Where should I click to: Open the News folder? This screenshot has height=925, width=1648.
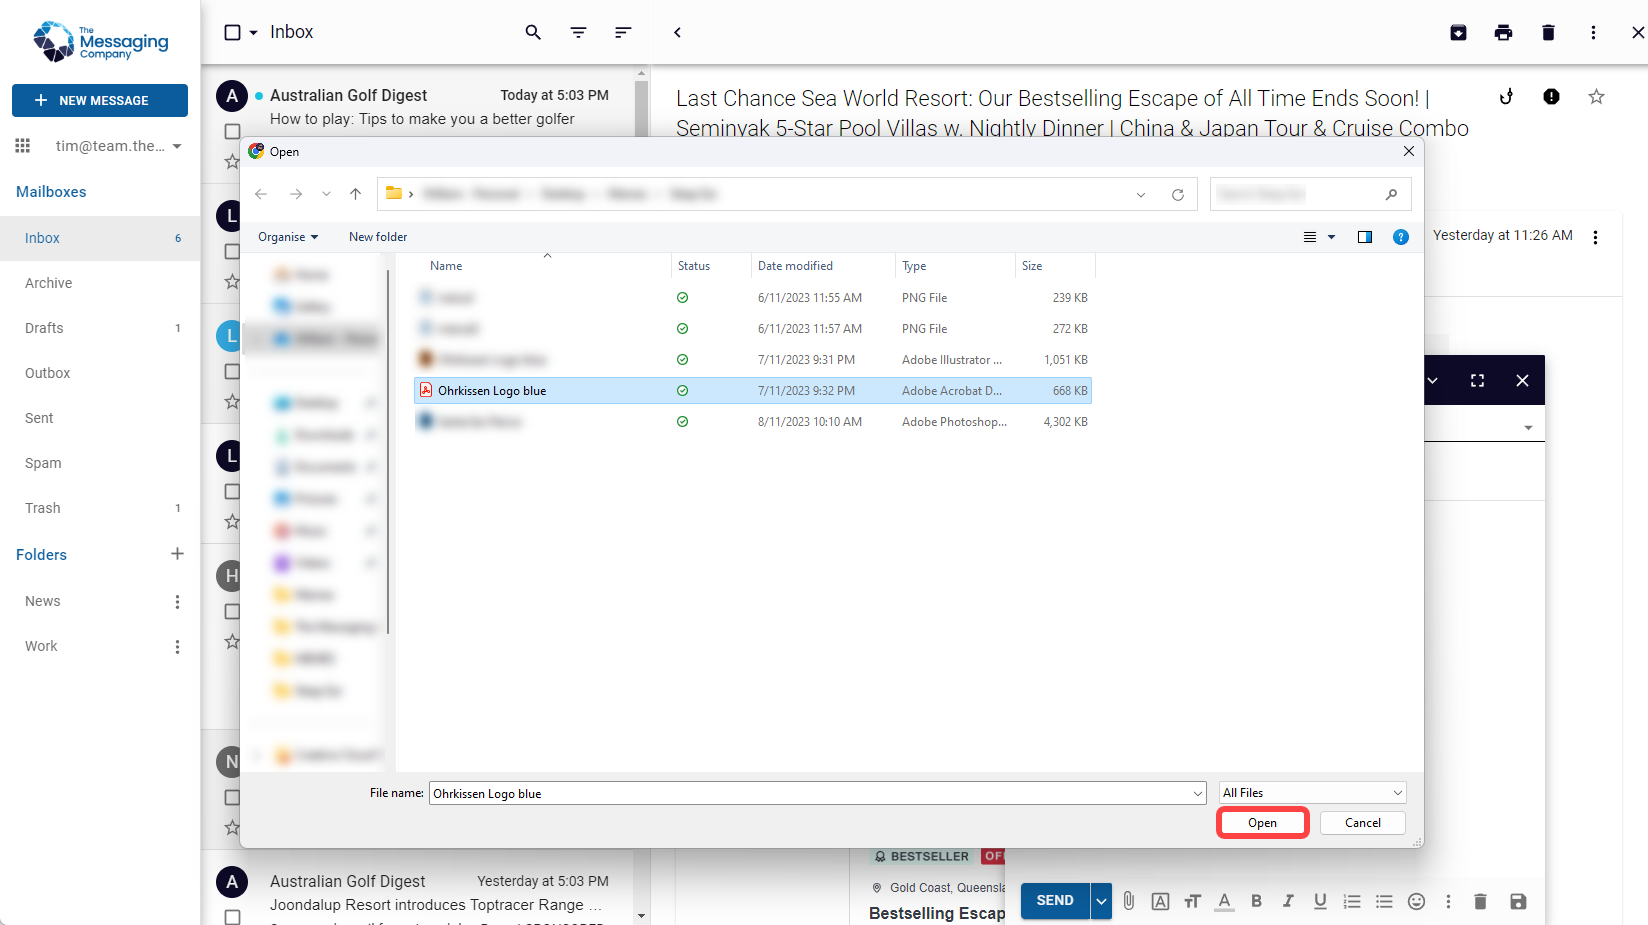43,600
